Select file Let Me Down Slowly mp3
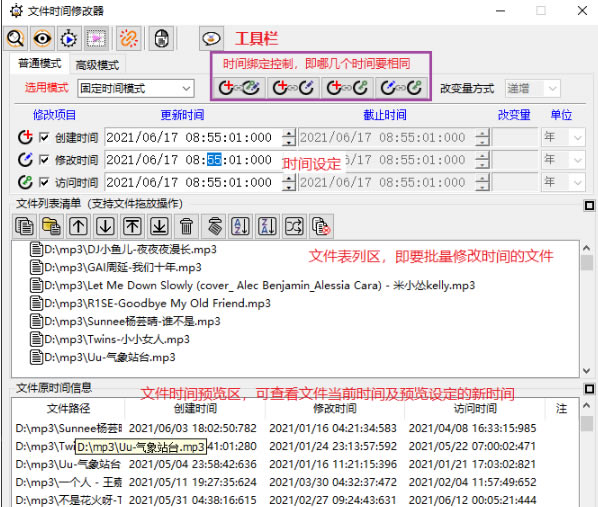 (x=252, y=285)
